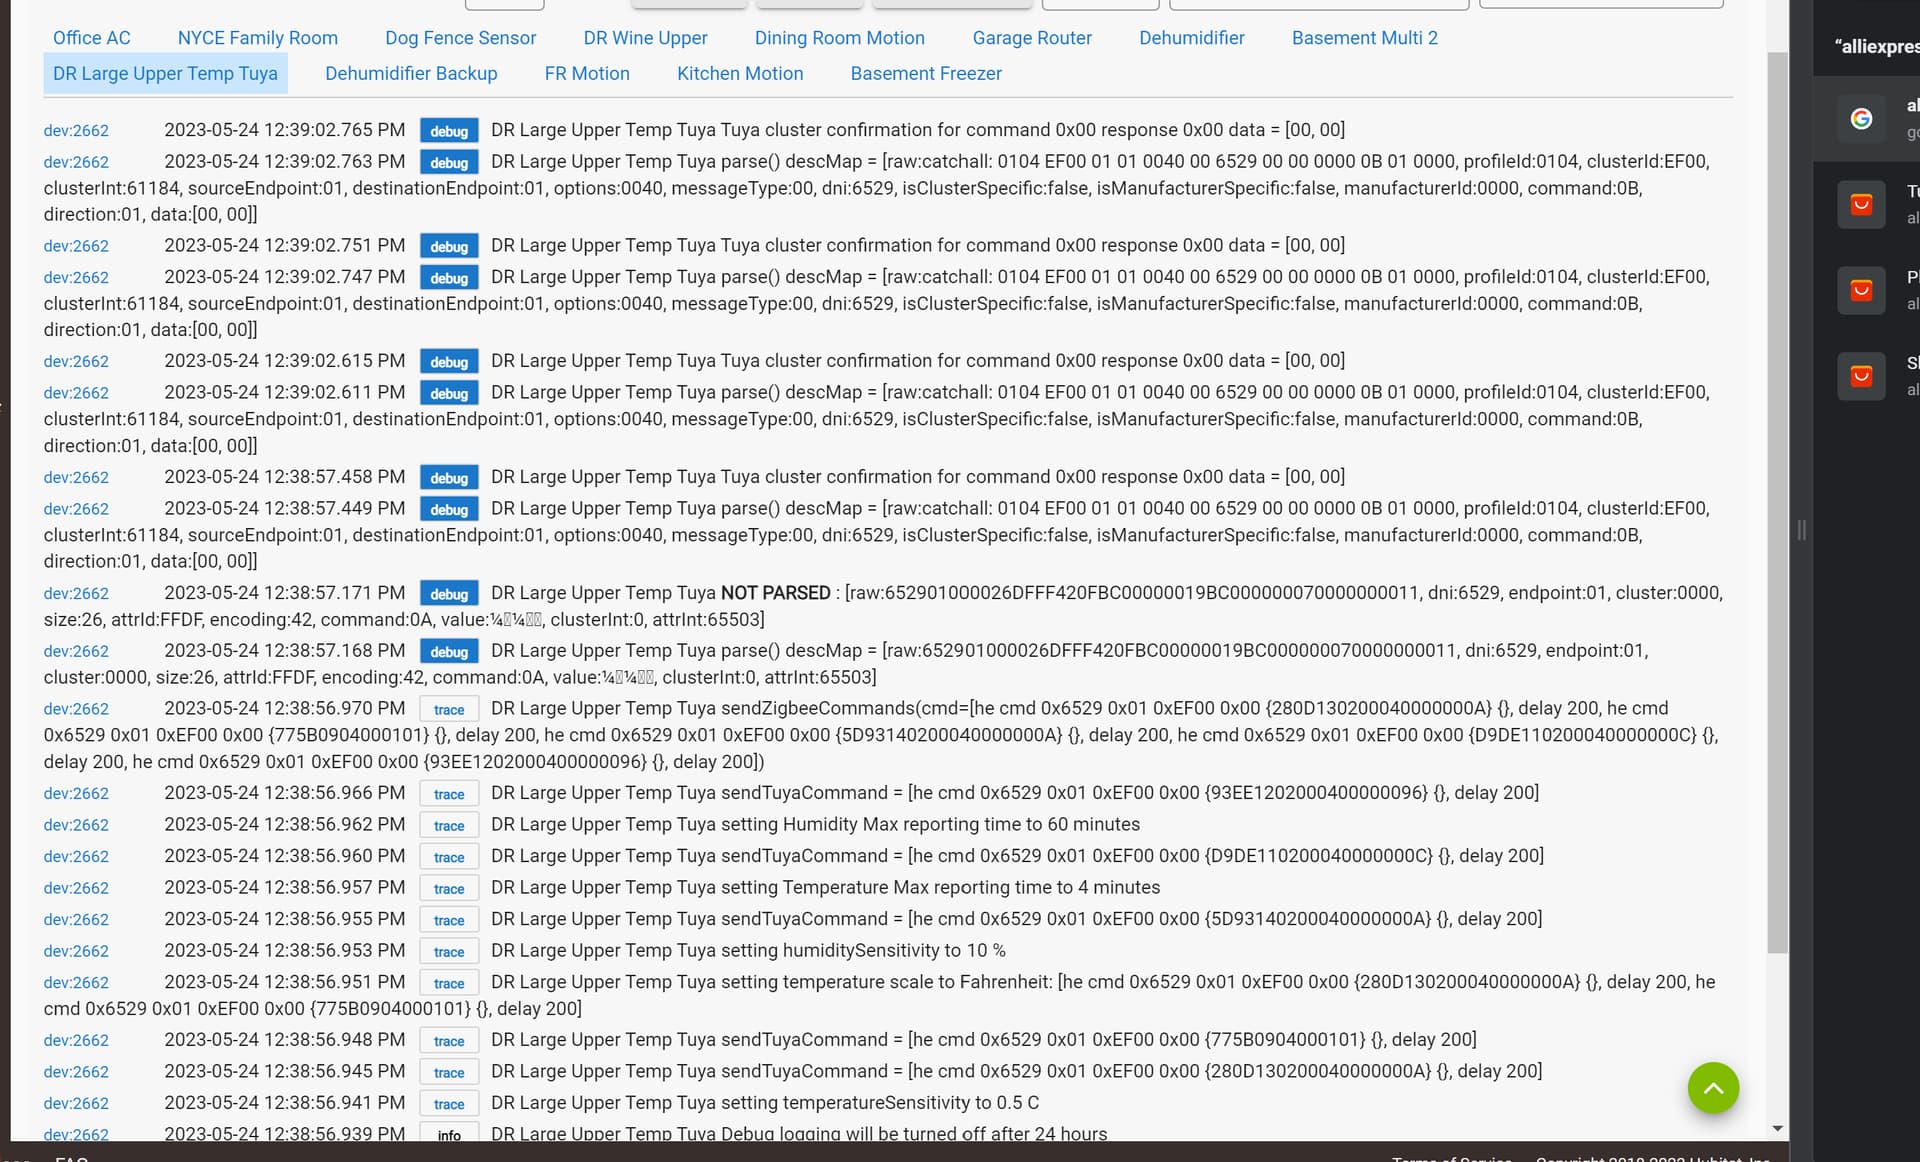The height and width of the screenshot is (1162, 1920).
Task: Open dev:2662 link at 12:38:56.962 PM
Action: (76, 825)
